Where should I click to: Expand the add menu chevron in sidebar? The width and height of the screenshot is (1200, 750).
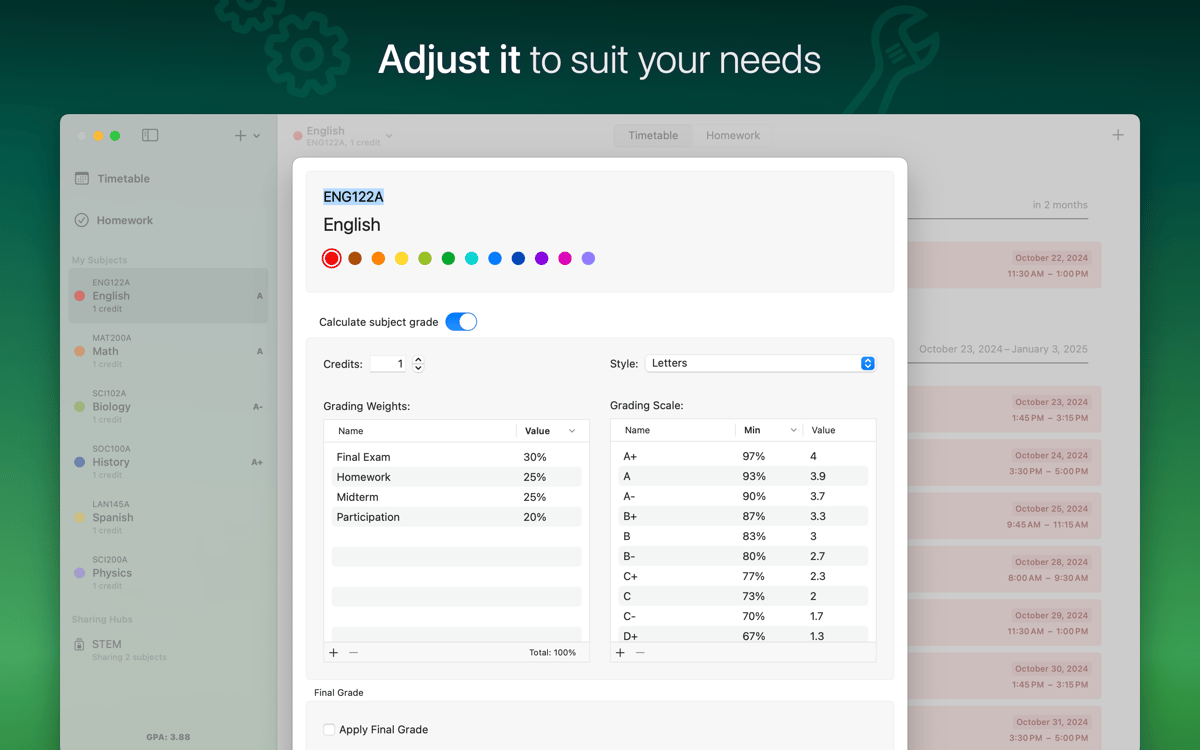pos(257,136)
